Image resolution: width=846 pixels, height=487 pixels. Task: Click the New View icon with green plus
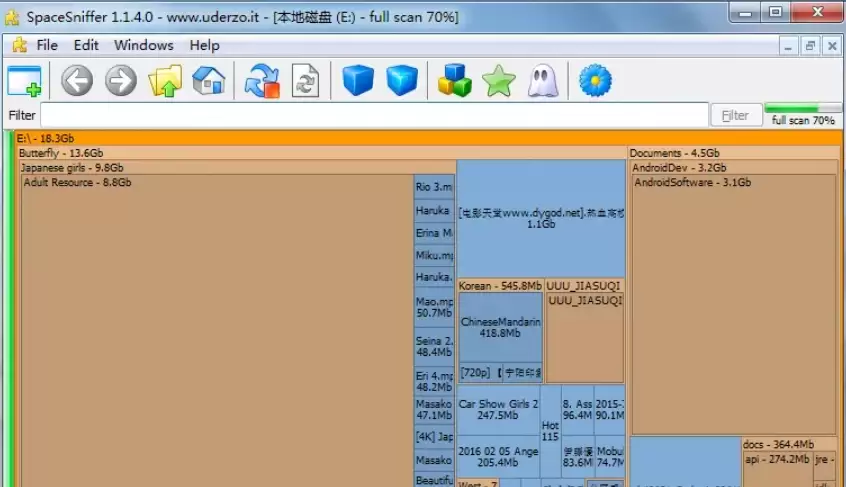coord(25,81)
